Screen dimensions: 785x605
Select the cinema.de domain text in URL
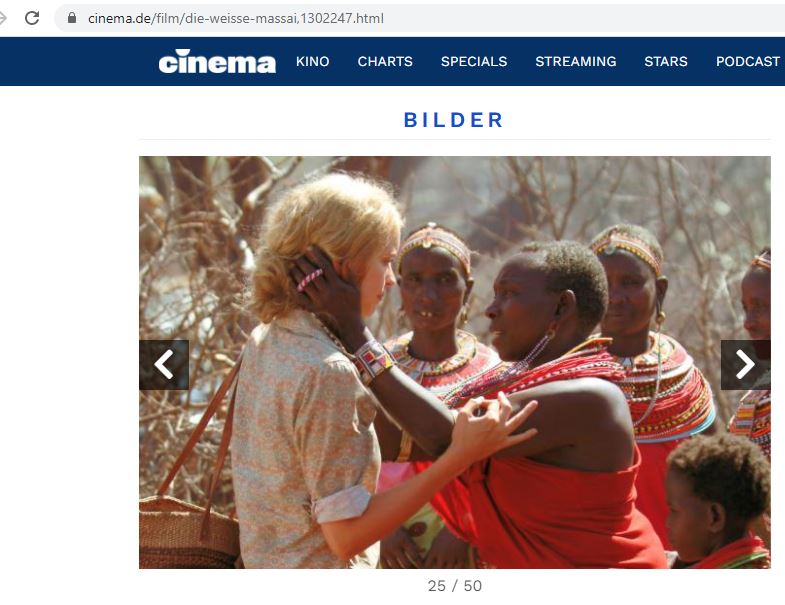tap(120, 19)
